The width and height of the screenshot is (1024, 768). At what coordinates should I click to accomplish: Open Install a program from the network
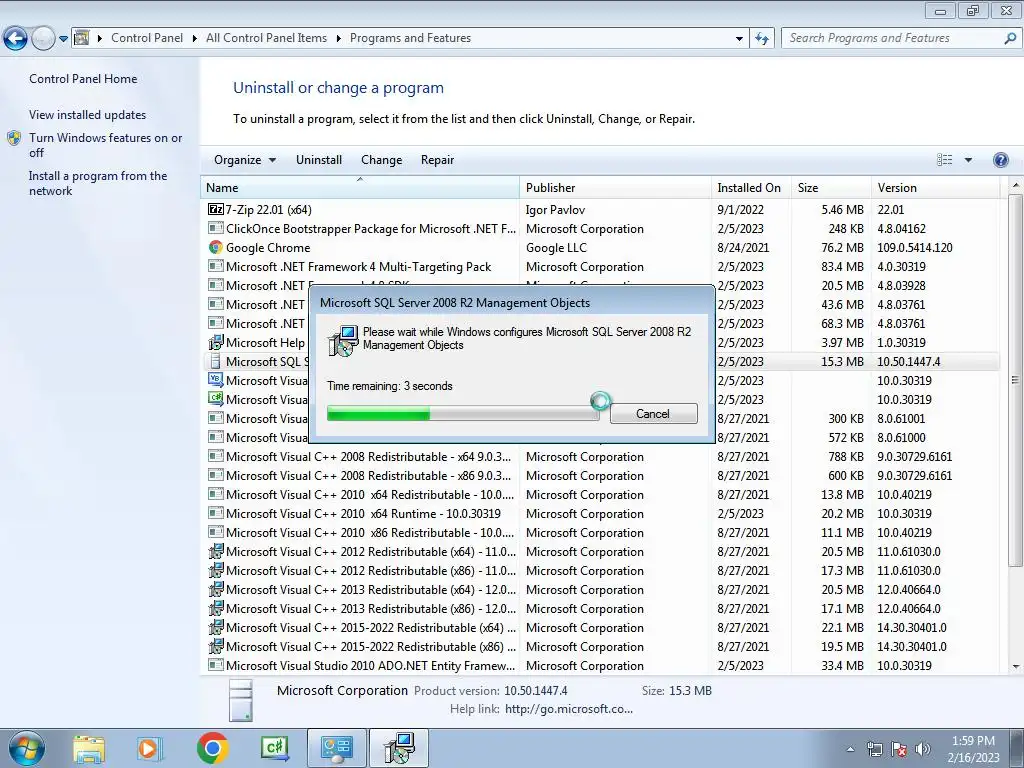pos(98,184)
